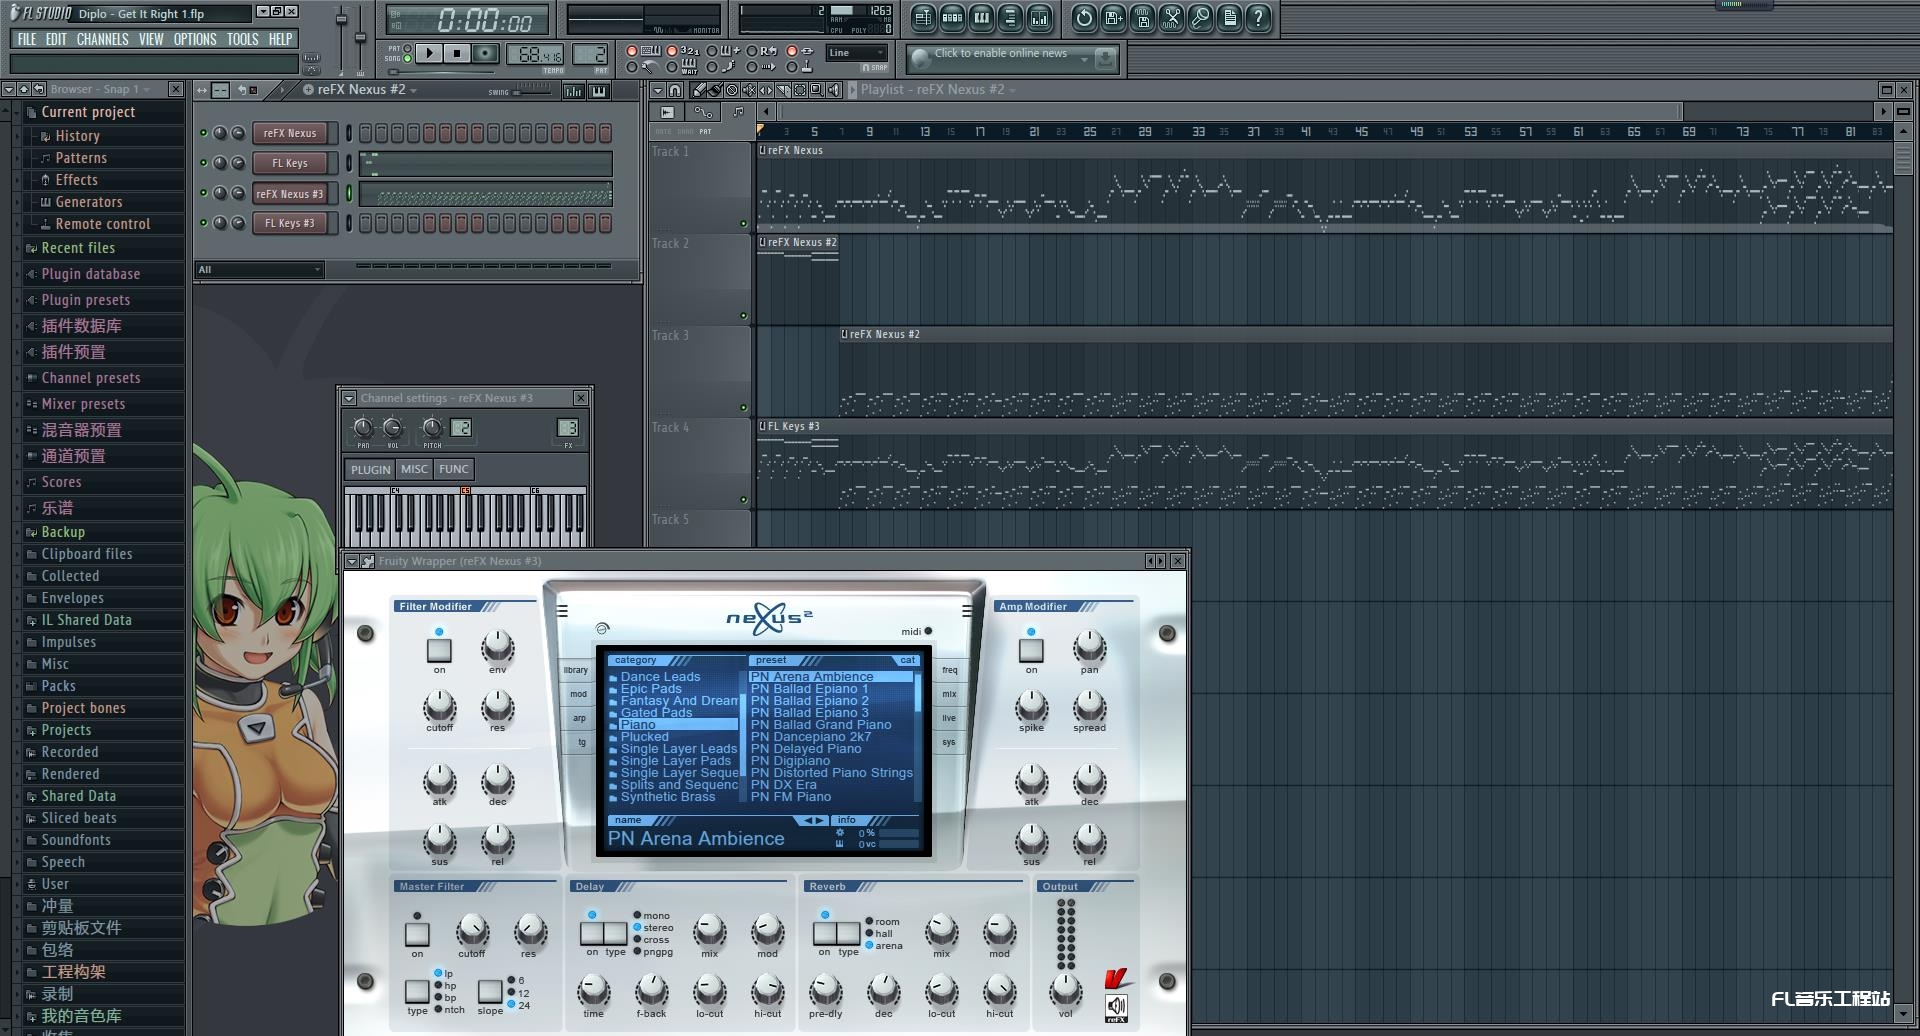The width and height of the screenshot is (1920, 1036).
Task: Toggle Master Filter on button in Nexus
Action: pos(417,934)
